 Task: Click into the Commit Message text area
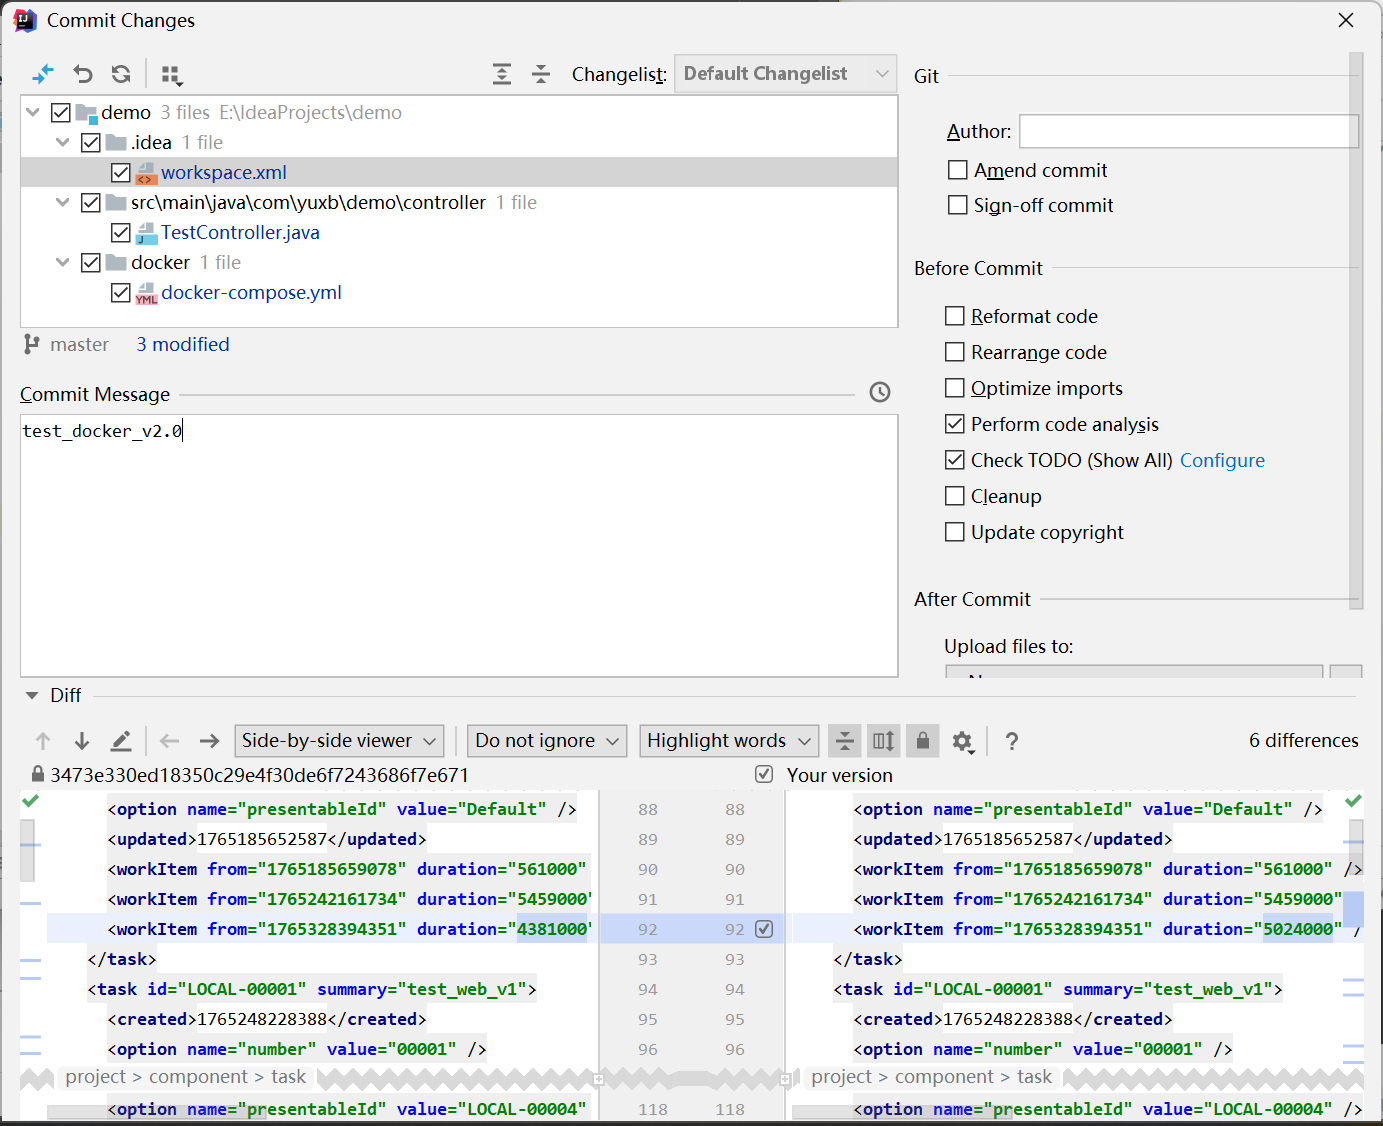coord(459,546)
